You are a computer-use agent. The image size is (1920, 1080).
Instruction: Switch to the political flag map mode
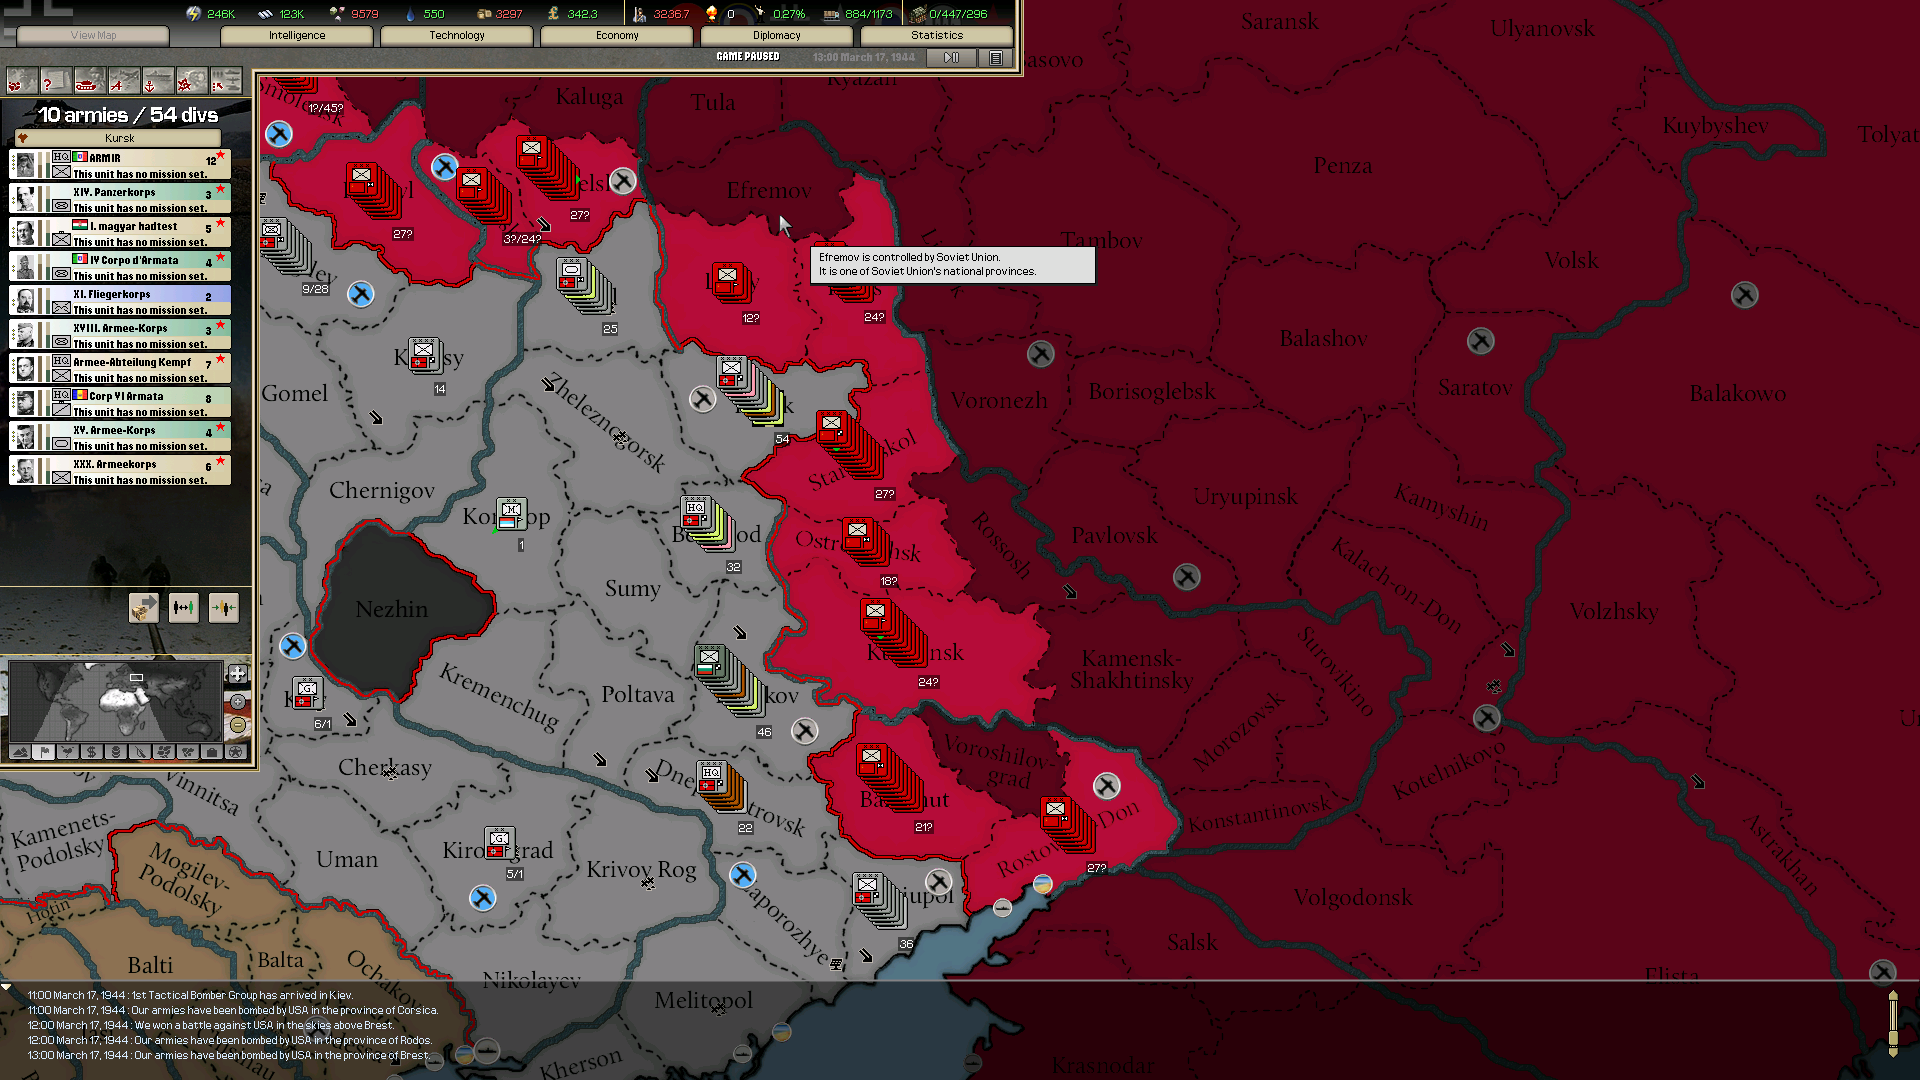click(44, 752)
